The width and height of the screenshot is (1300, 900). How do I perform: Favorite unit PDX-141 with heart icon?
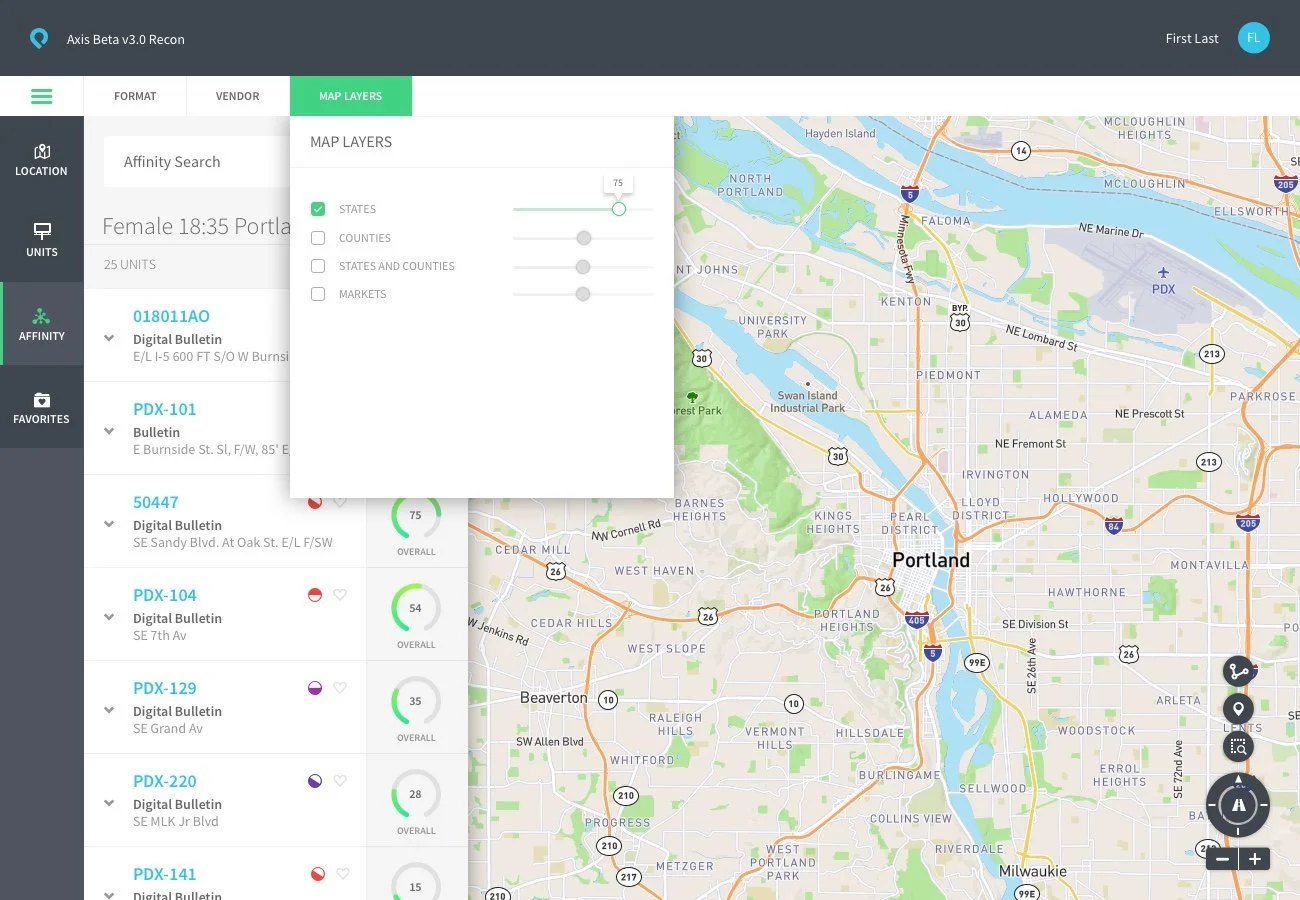pyautogui.click(x=343, y=874)
